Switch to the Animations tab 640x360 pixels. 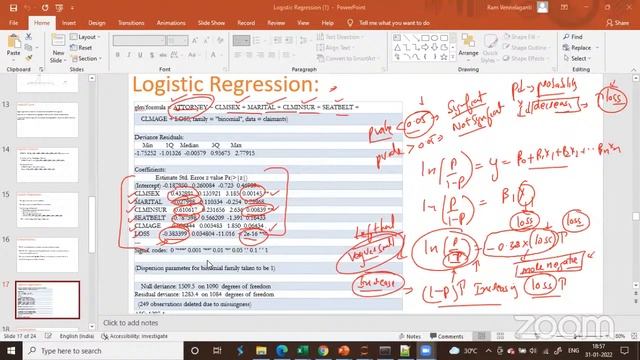(x=171, y=23)
